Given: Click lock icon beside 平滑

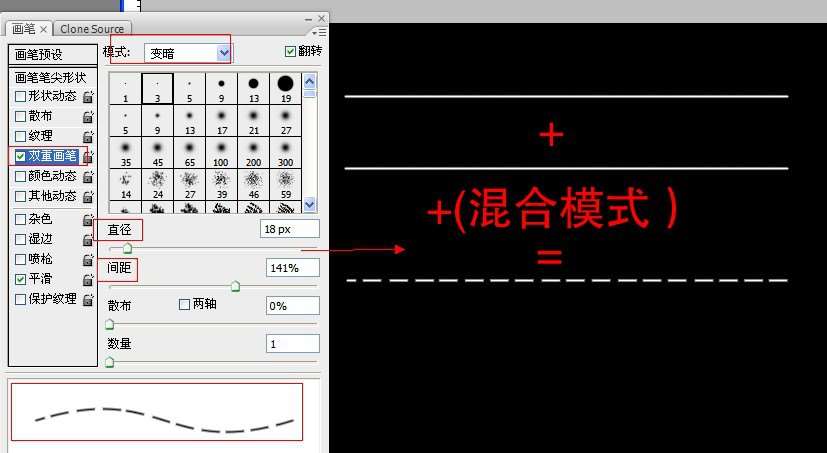Looking at the screenshot, I should [89, 279].
